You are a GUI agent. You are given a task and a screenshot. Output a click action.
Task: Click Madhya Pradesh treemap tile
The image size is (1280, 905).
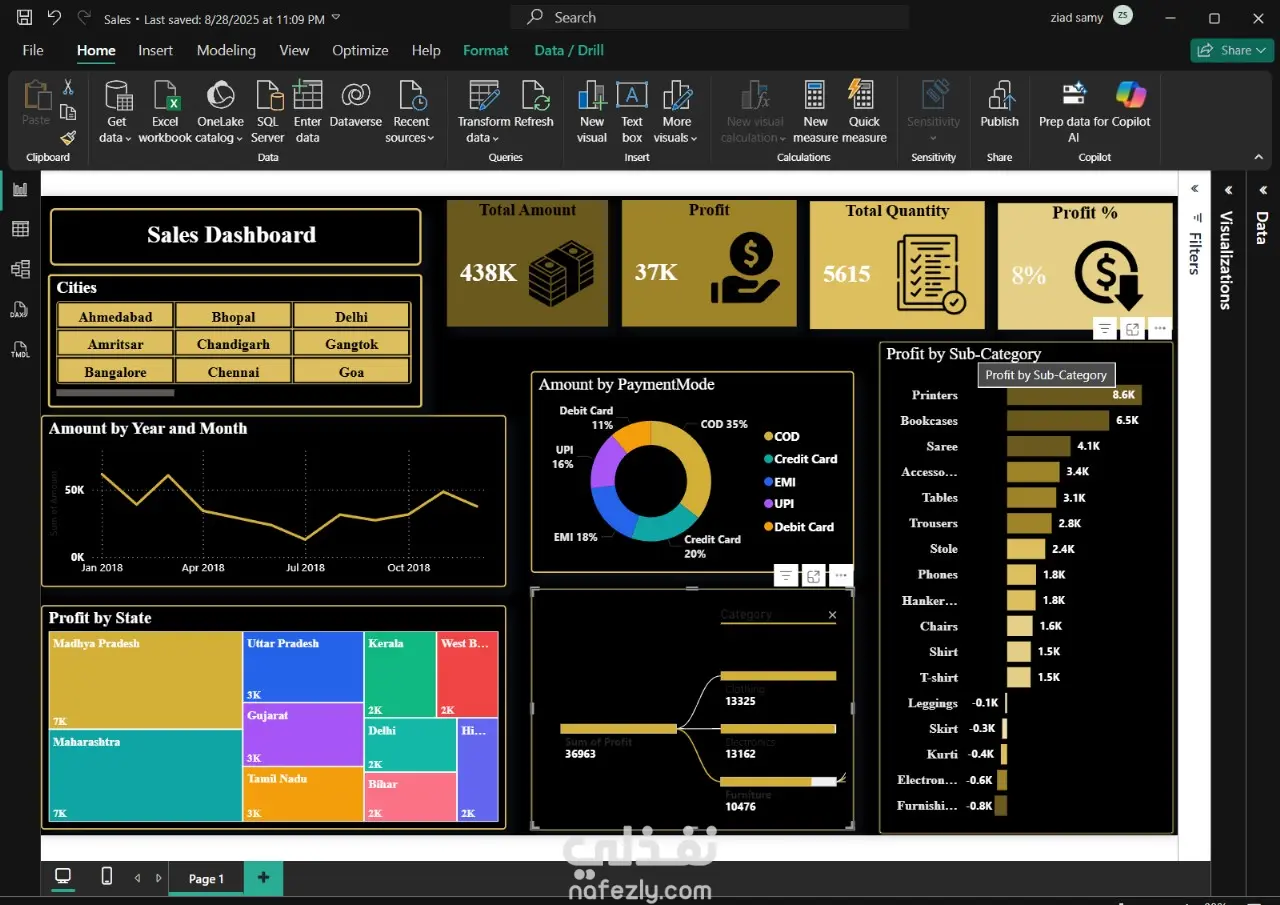pos(146,680)
